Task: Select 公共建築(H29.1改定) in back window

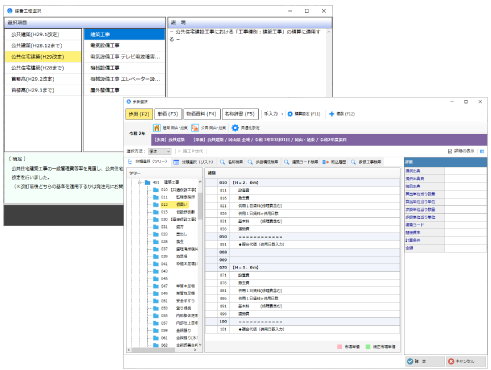Action: (43, 35)
